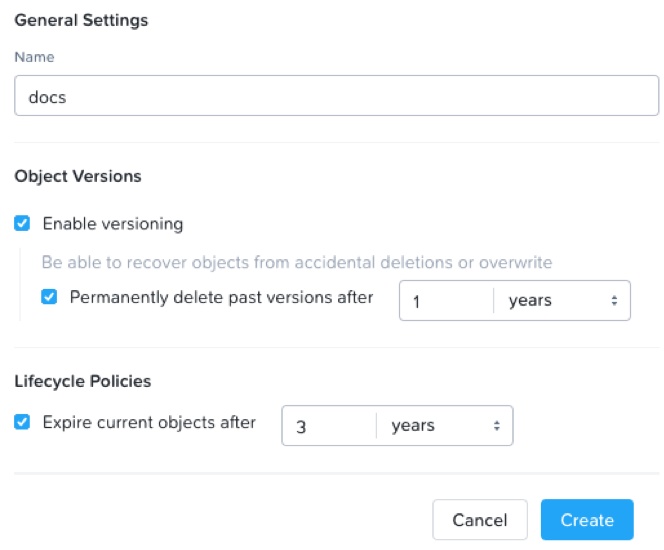The image size is (664, 550).
Task: Click the recover objects description text
Action: click(x=297, y=263)
